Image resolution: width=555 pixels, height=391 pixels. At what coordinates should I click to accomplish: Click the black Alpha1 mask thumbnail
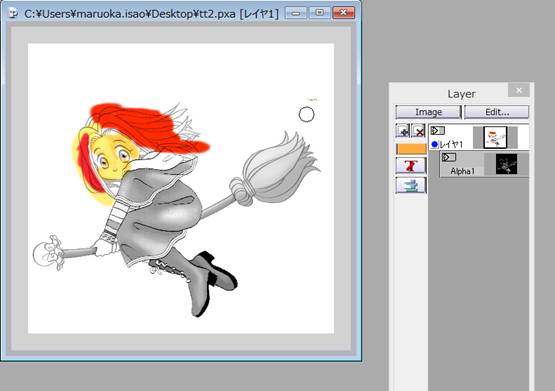tap(506, 164)
